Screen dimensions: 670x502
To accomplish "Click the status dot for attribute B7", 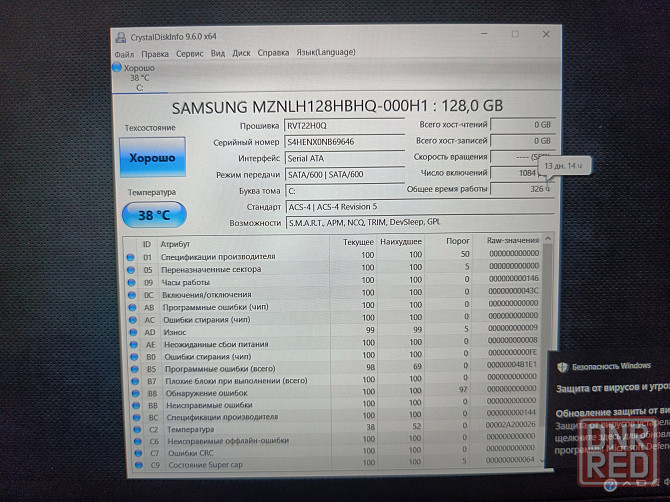I will [x=135, y=381].
